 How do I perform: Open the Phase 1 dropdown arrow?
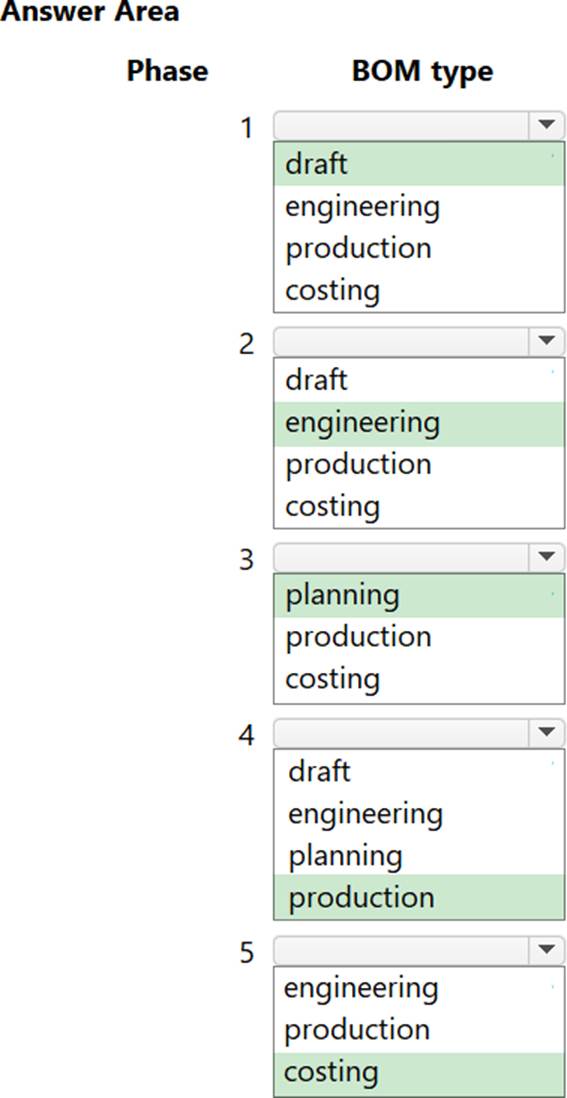click(x=547, y=125)
